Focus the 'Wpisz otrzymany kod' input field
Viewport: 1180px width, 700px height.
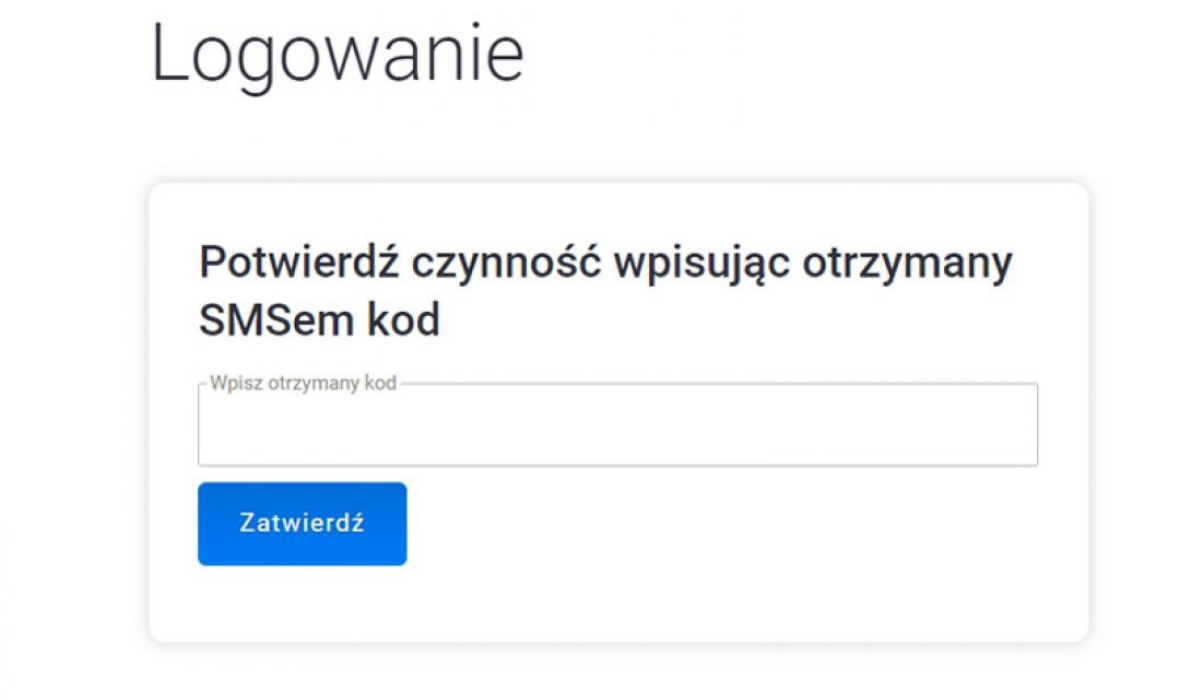pos(617,428)
